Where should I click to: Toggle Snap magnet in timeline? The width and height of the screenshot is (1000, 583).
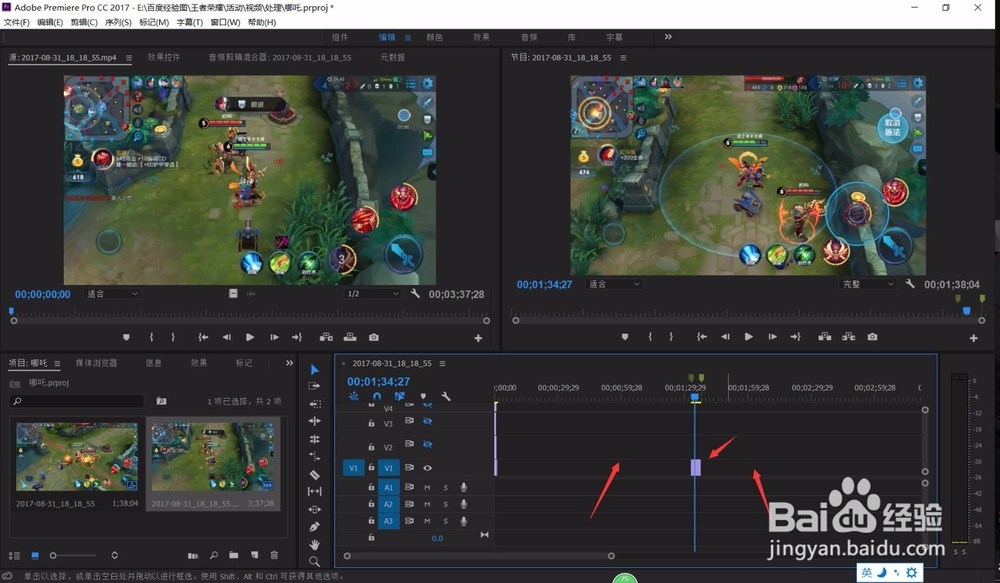pyautogui.click(x=377, y=396)
